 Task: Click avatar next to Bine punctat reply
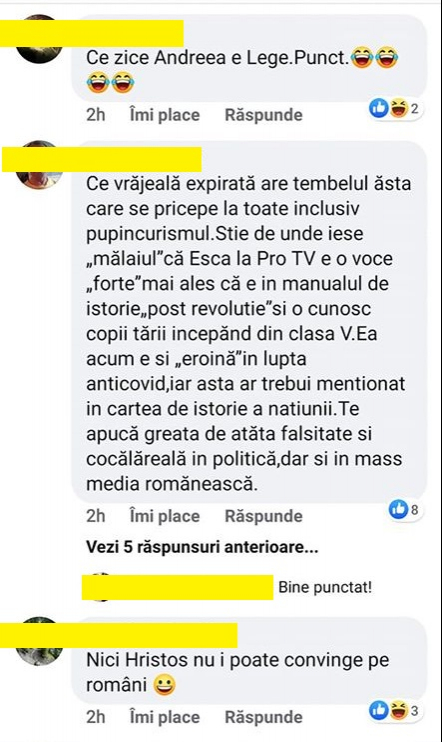102,587
